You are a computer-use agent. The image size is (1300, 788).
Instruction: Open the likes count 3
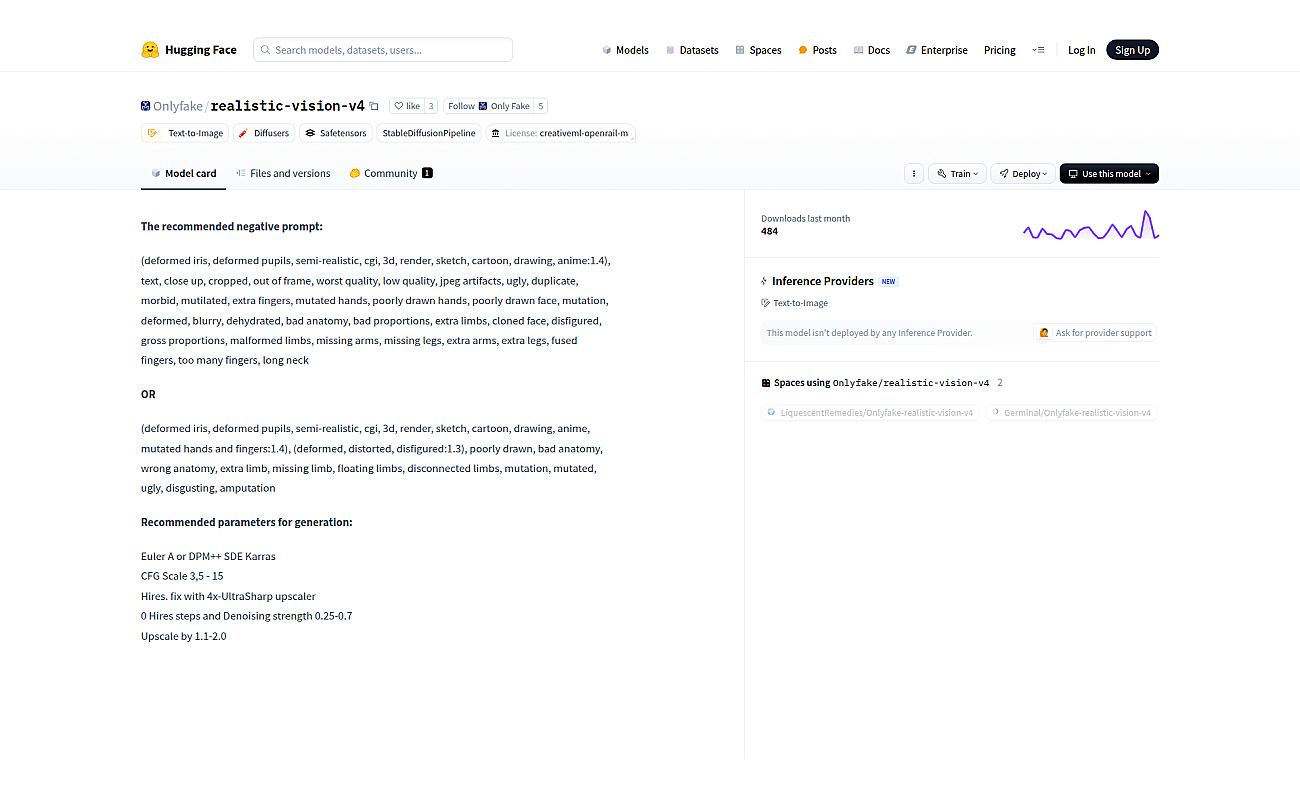tap(431, 106)
